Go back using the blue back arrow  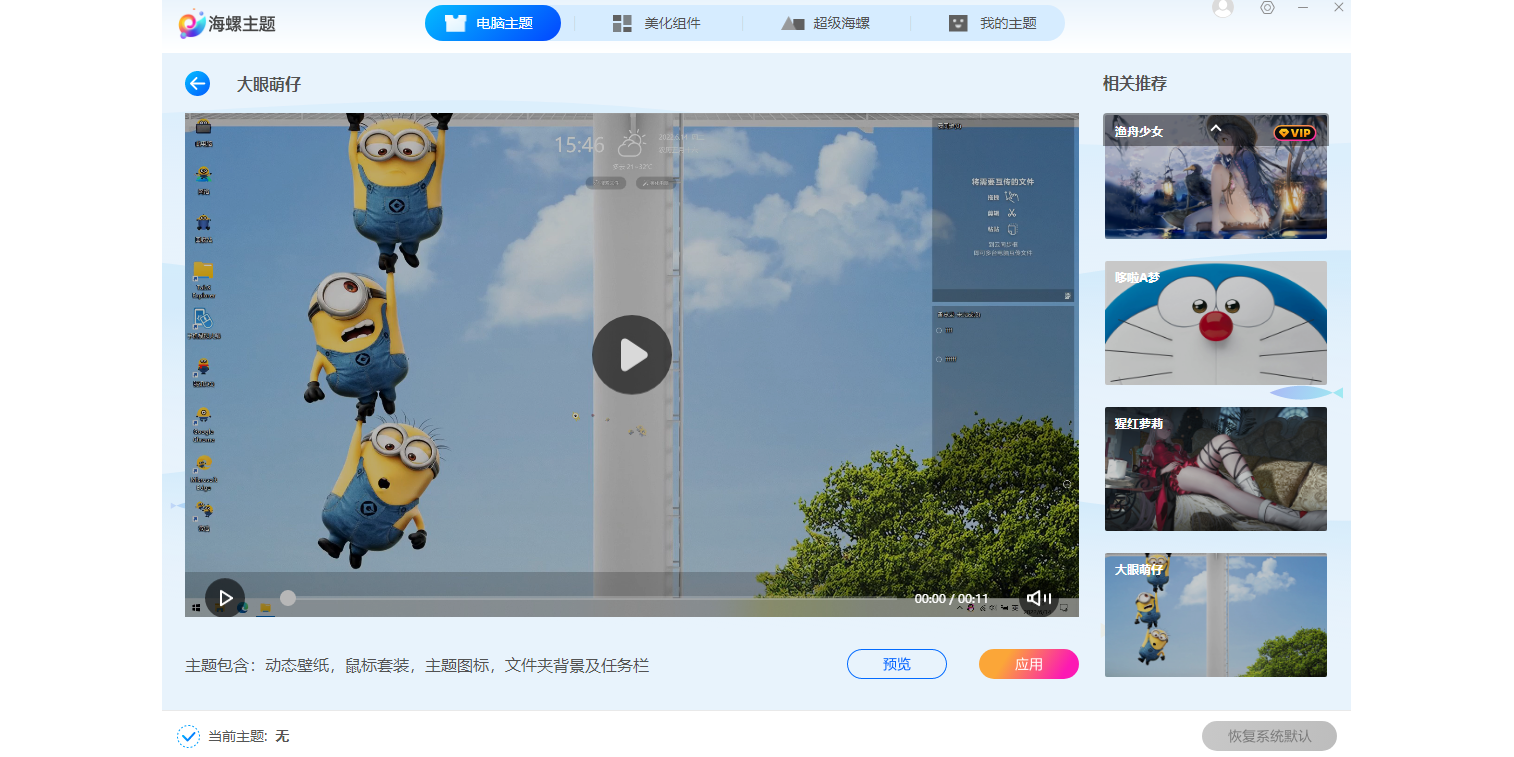click(x=197, y=84)
